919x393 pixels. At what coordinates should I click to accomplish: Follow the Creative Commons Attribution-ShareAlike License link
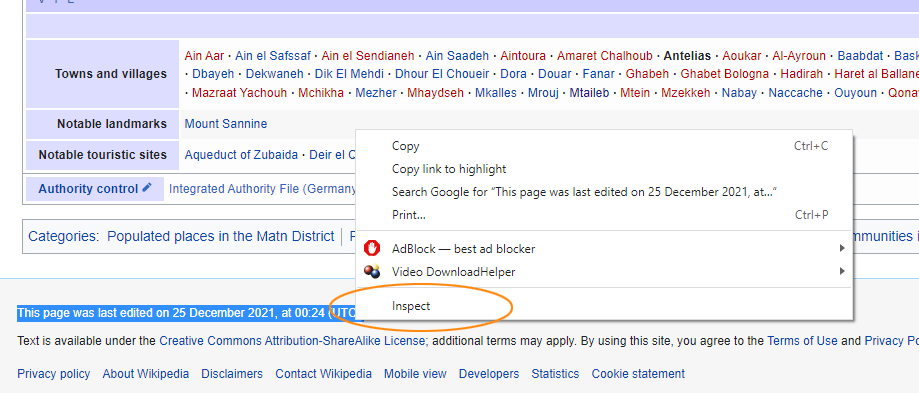[292, 341]
